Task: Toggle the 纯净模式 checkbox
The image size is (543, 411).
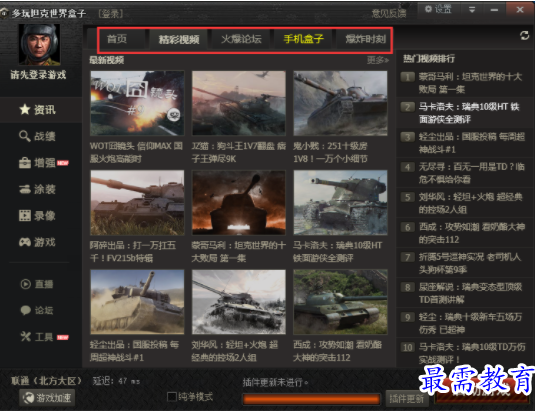Action: [x=171, y=397]
